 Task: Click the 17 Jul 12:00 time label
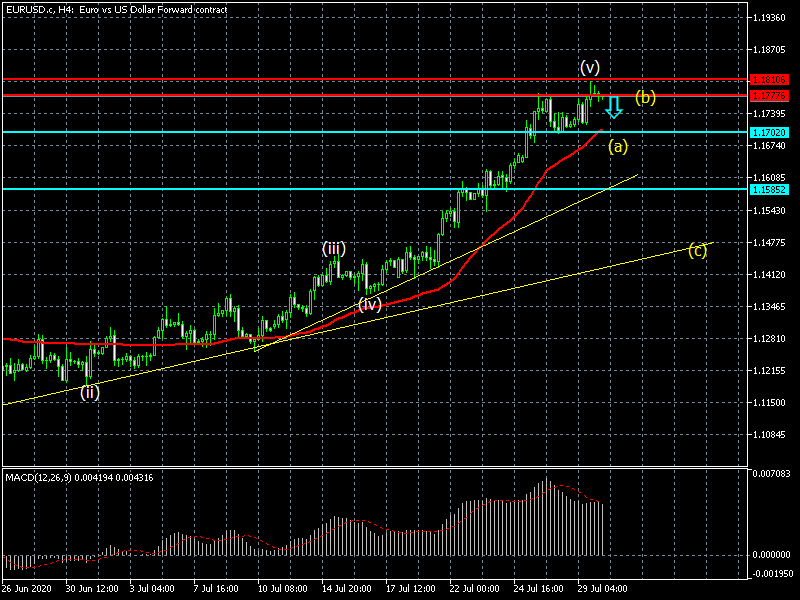[x=411, y=589]
